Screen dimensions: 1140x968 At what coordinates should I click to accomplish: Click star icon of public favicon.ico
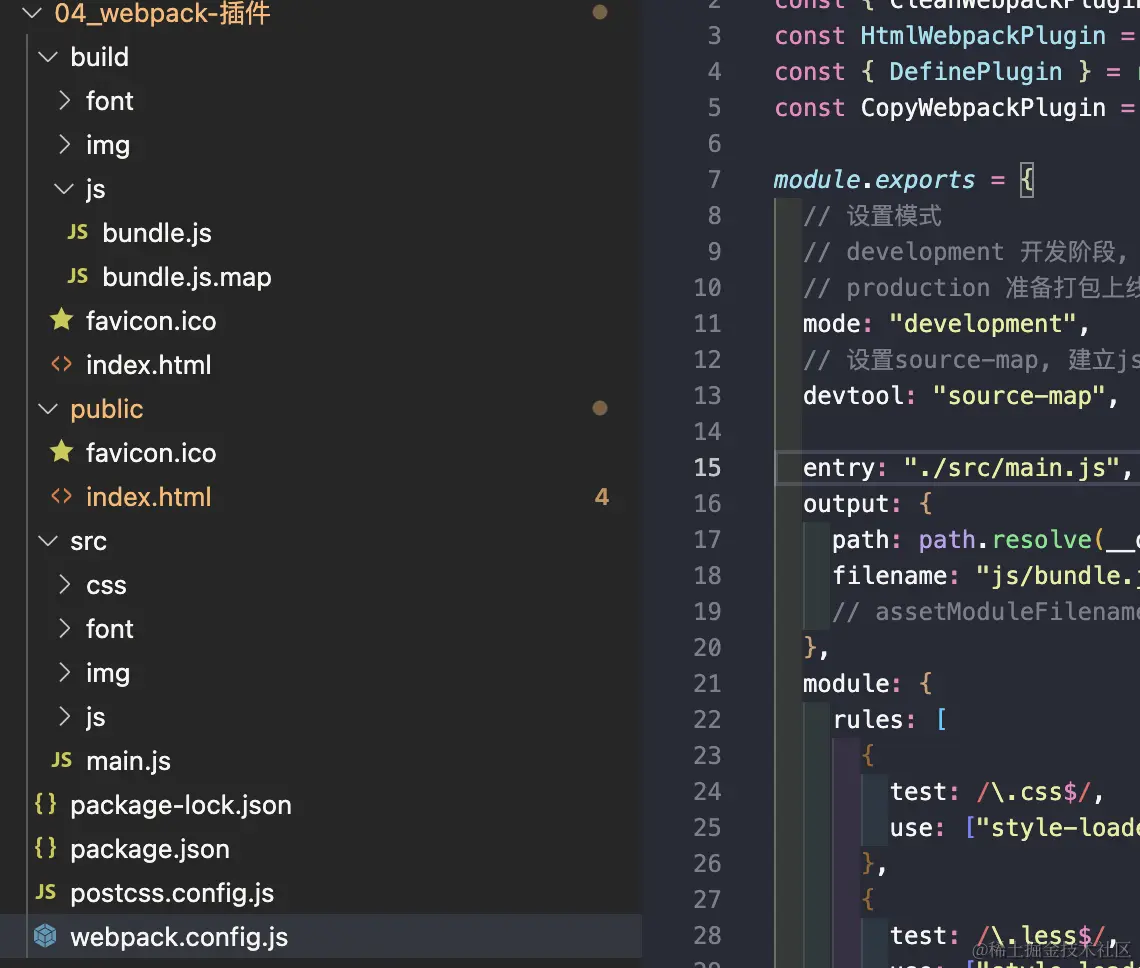[x=62, y=452]
